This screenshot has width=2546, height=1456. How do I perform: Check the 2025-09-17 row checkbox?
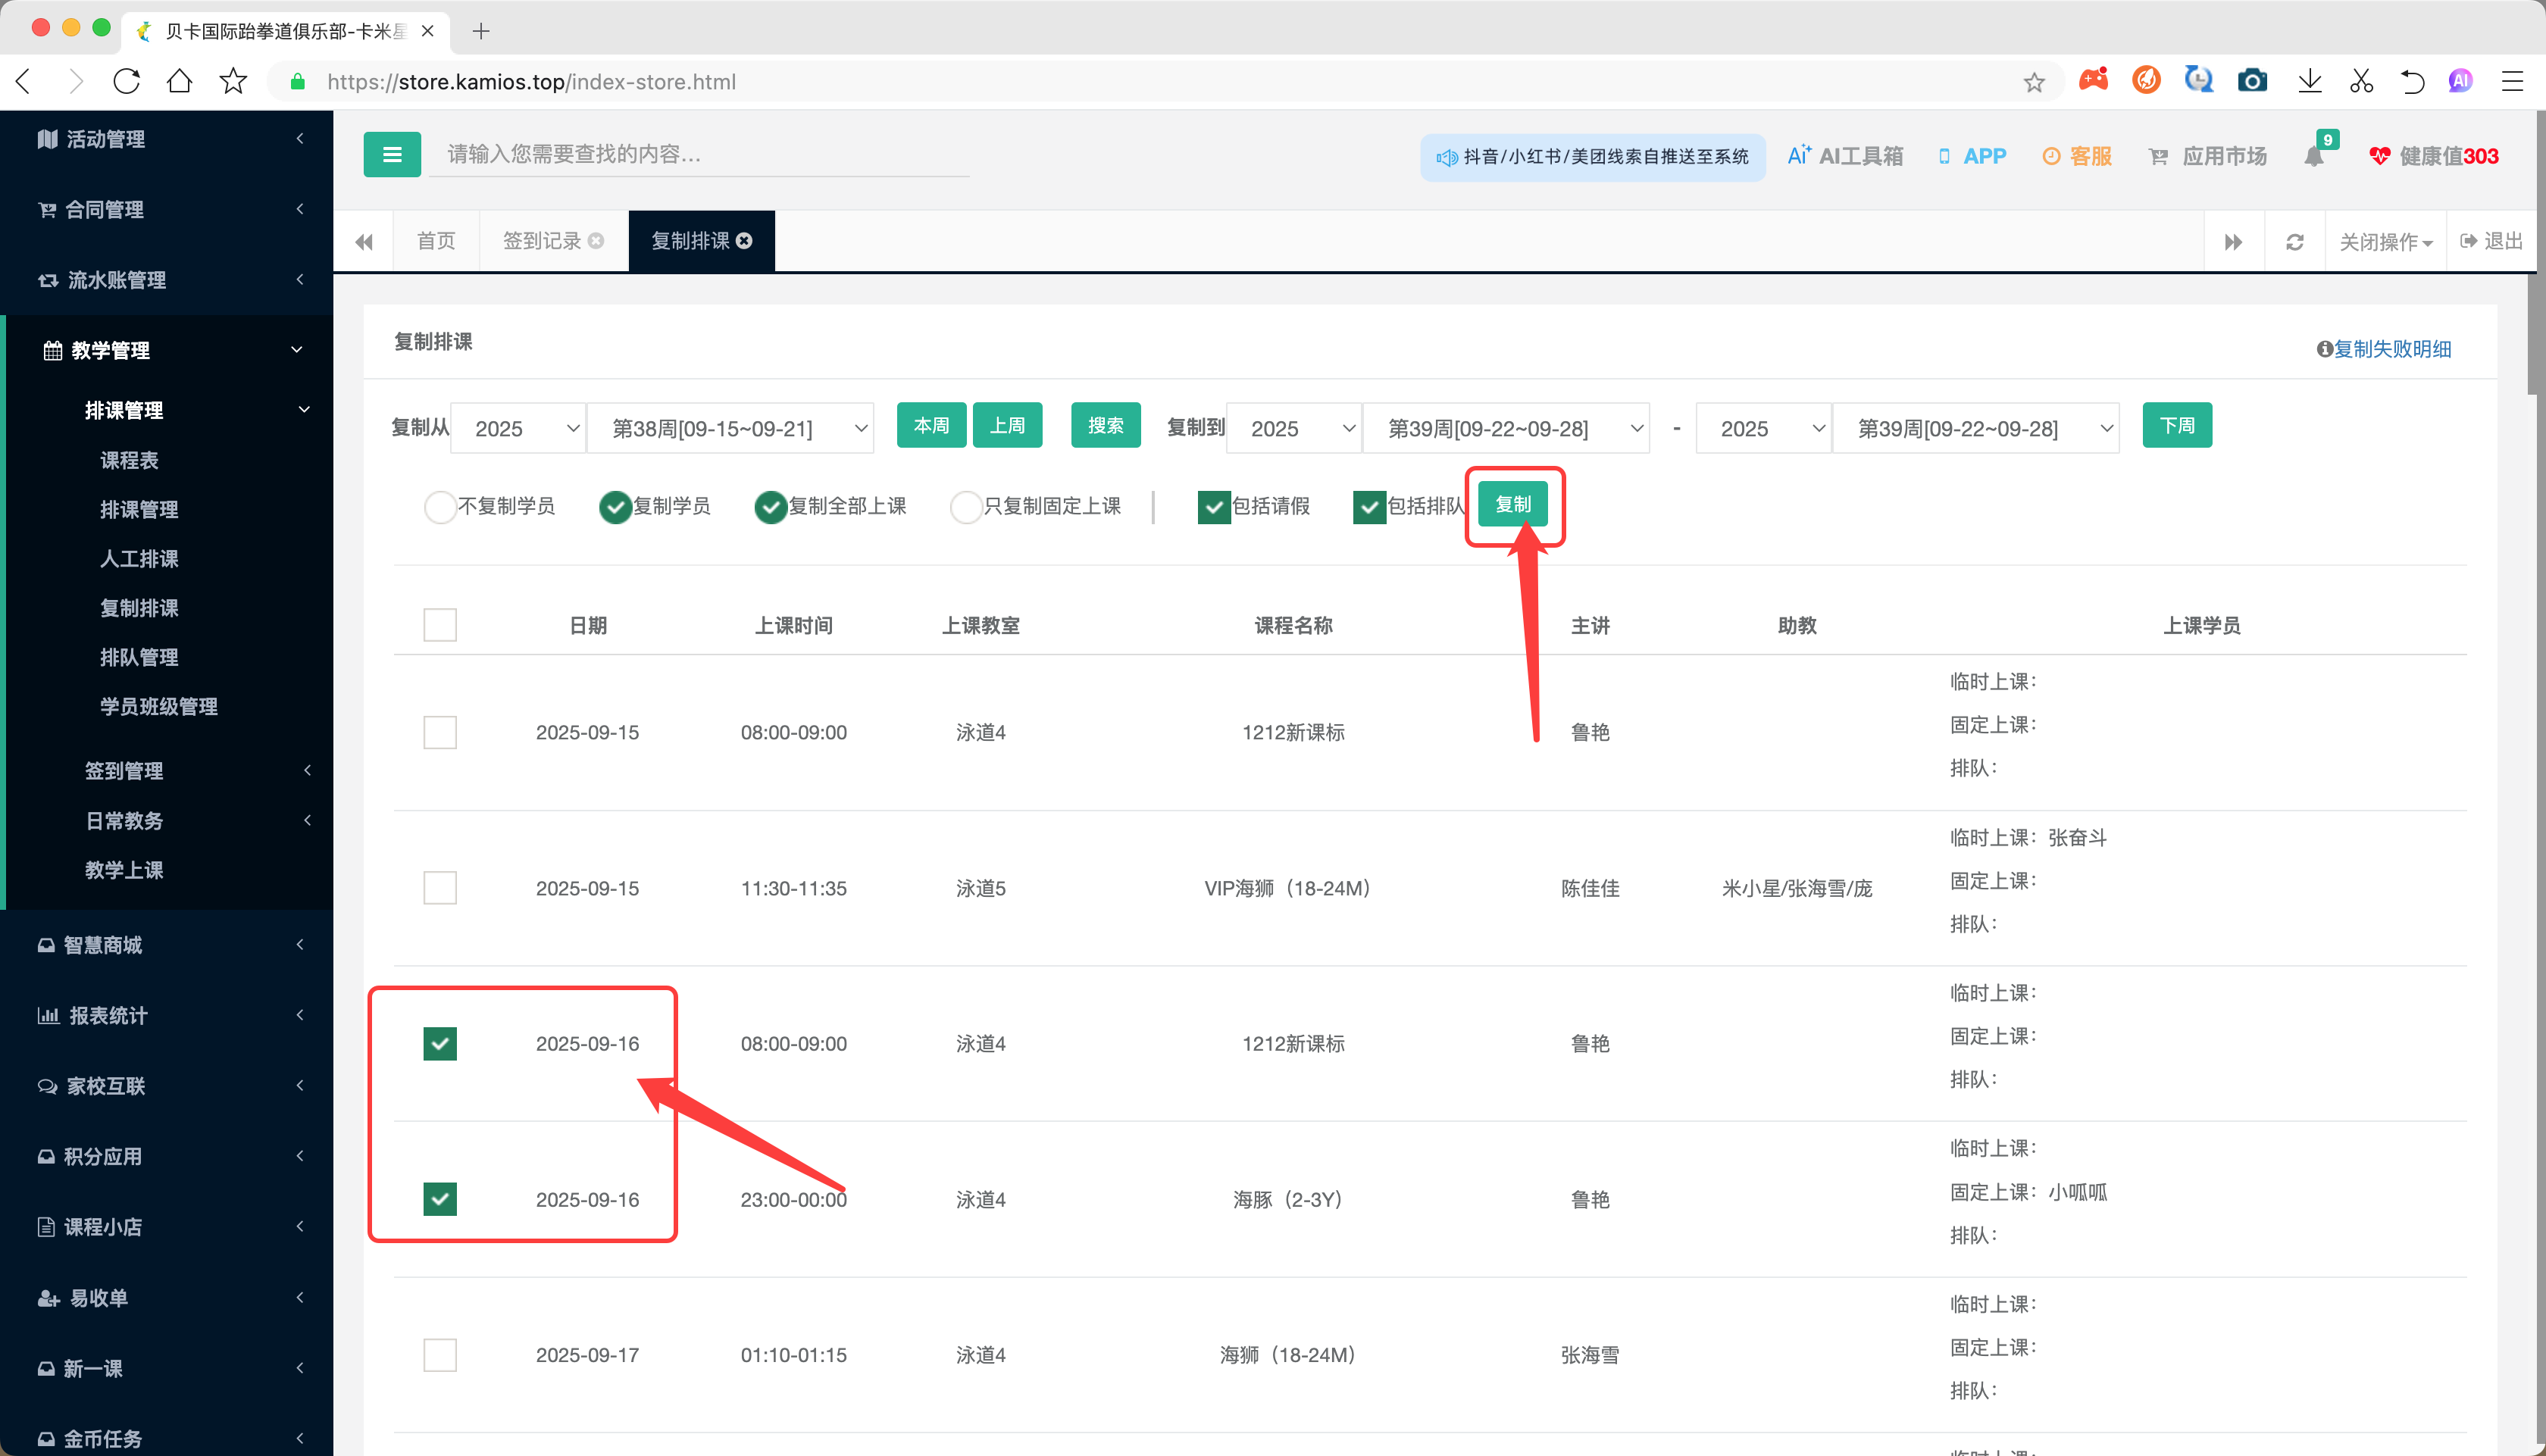pos(440,1355)
